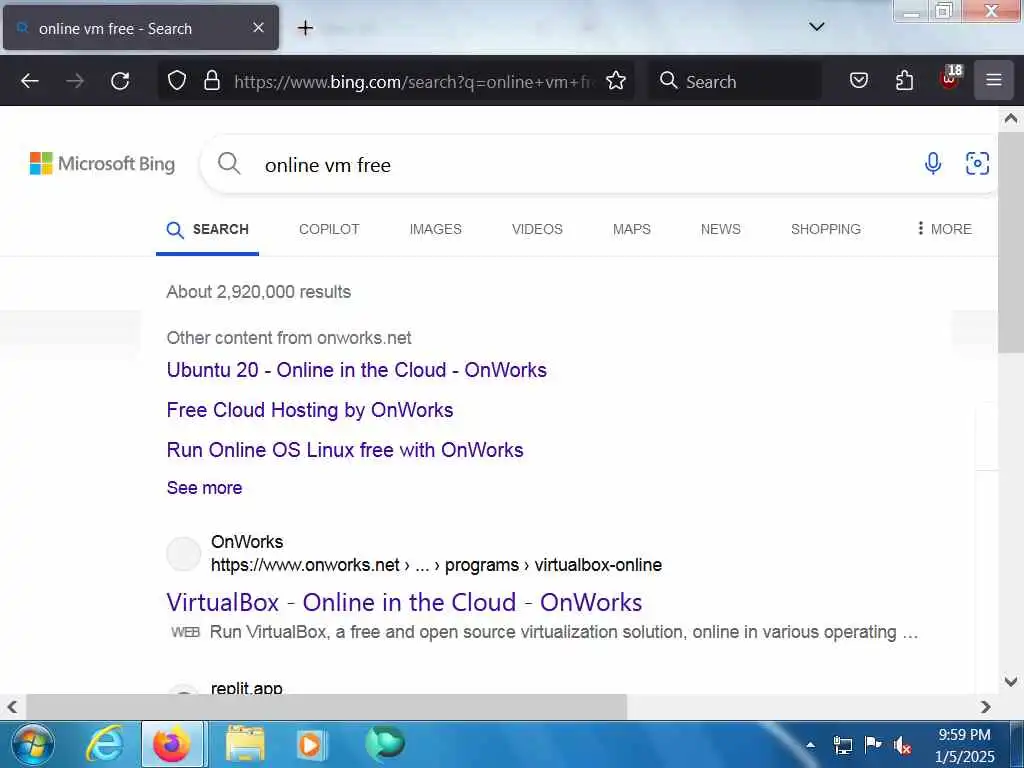Show site security info via the padlock icon

(212, 81)
